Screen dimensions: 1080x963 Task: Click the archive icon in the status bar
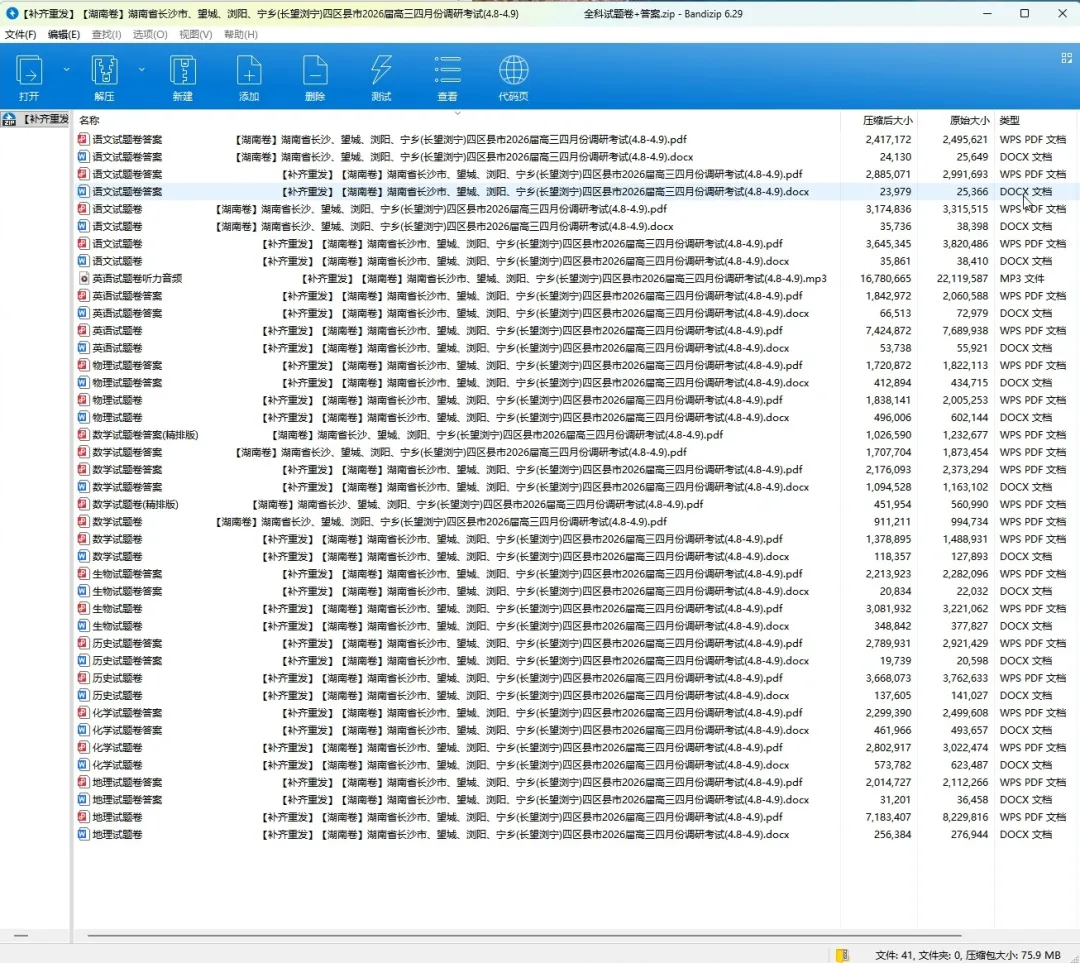[841, 955]
